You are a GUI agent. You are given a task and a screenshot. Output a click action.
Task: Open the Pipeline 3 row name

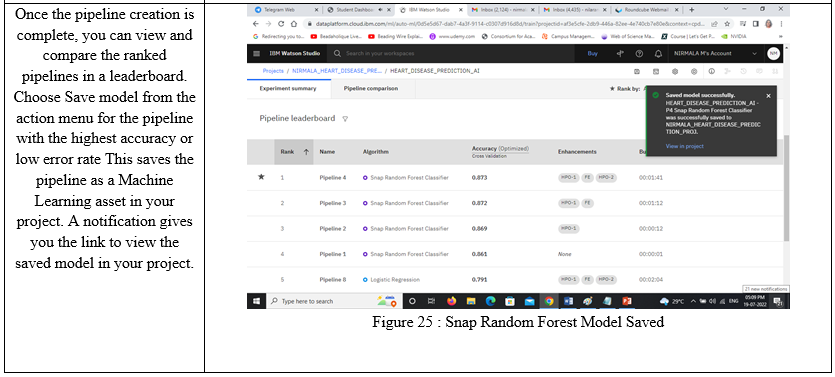pos(333,203)
